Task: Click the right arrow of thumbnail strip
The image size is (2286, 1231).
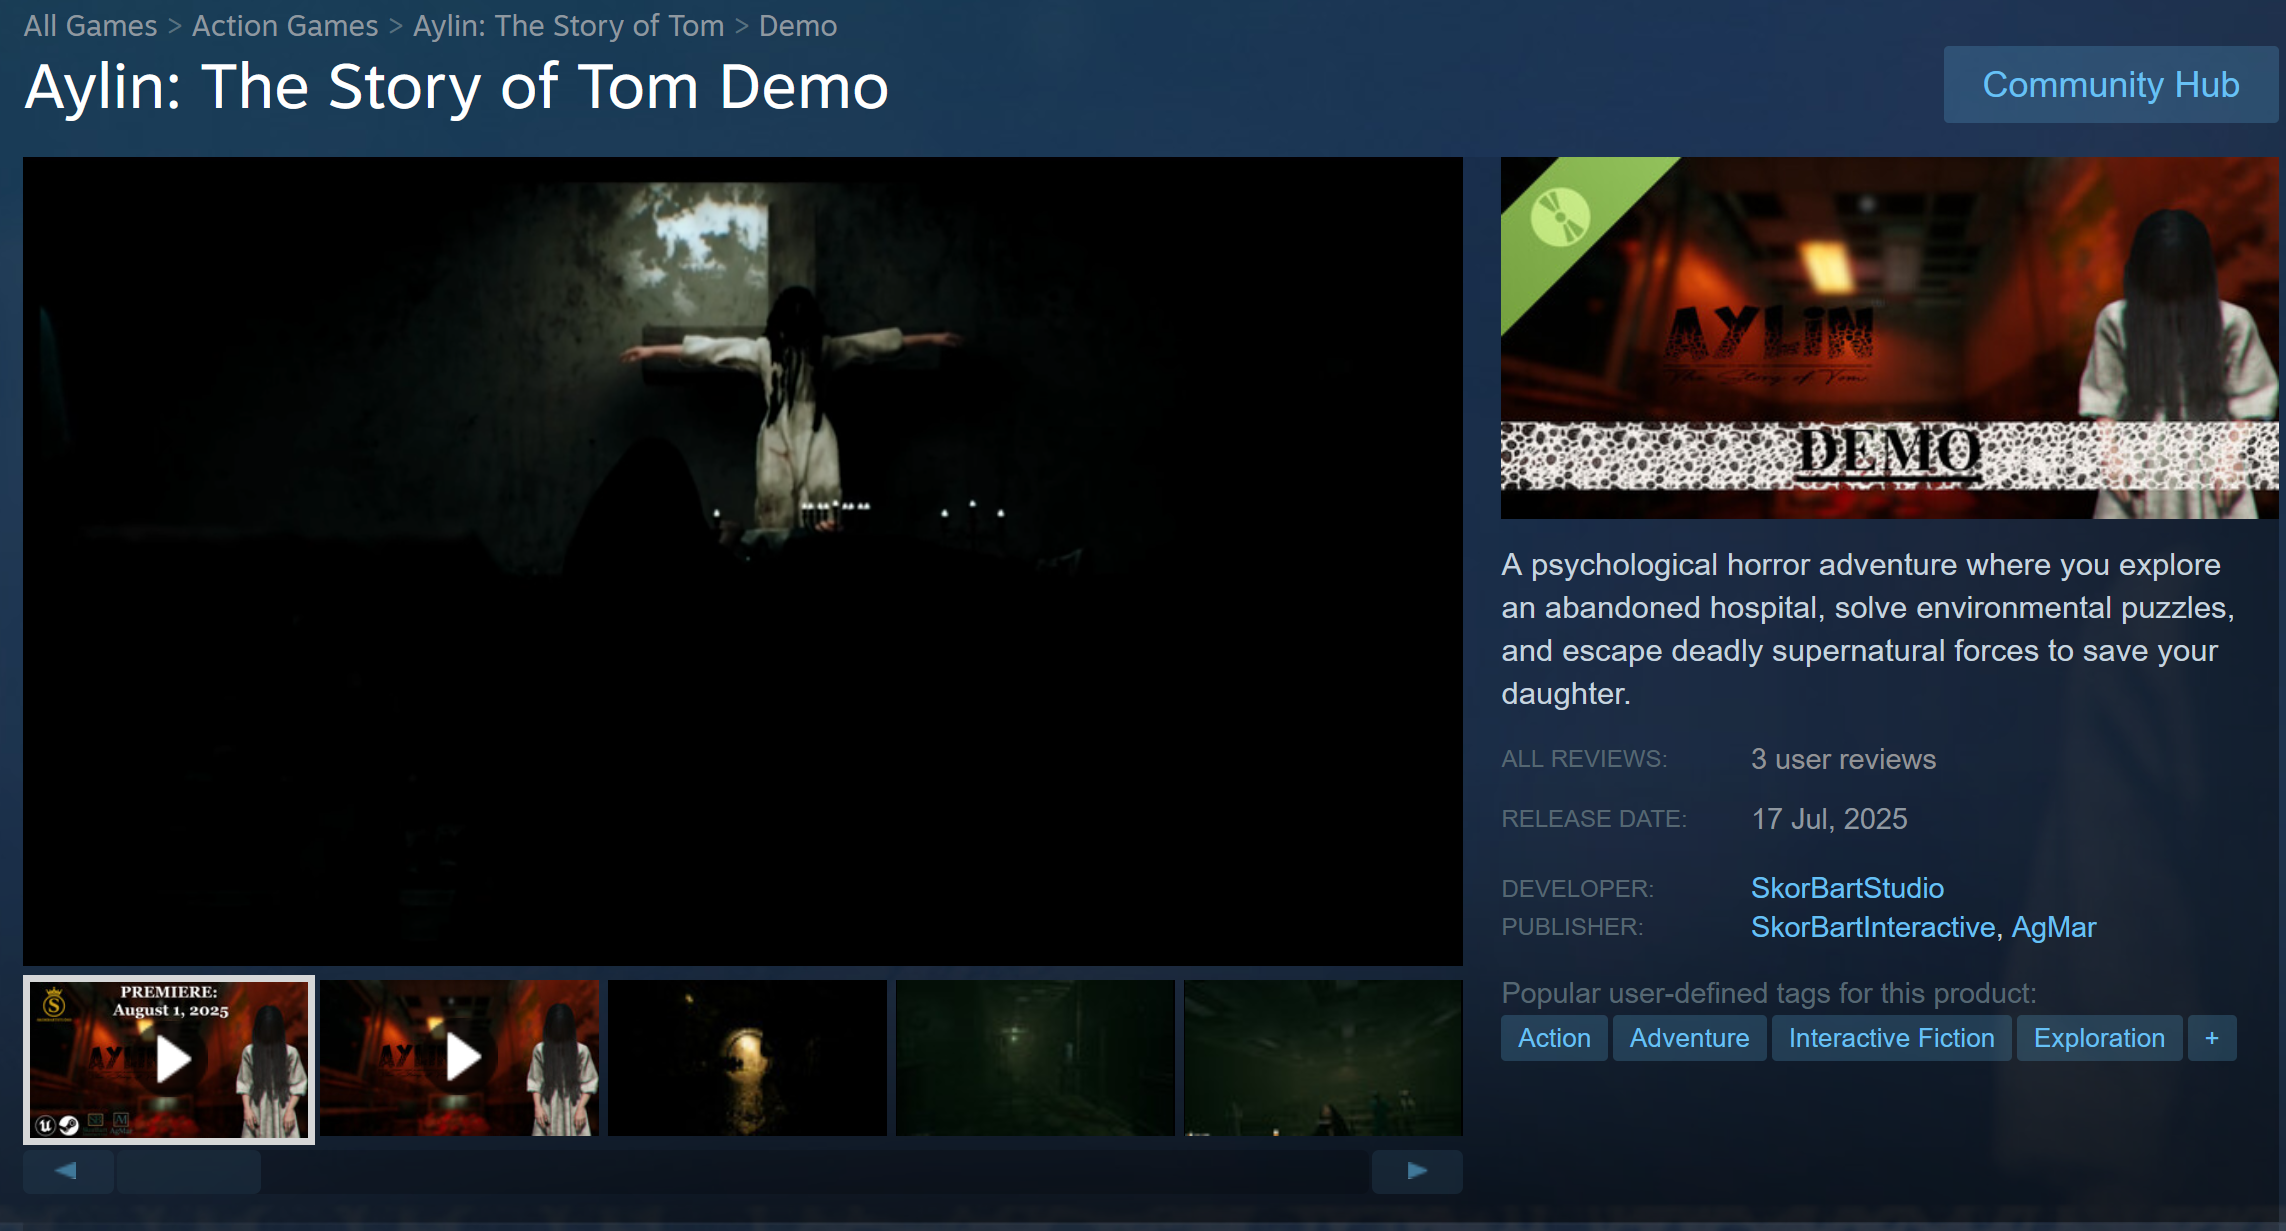Action: coord(1417,1171)
